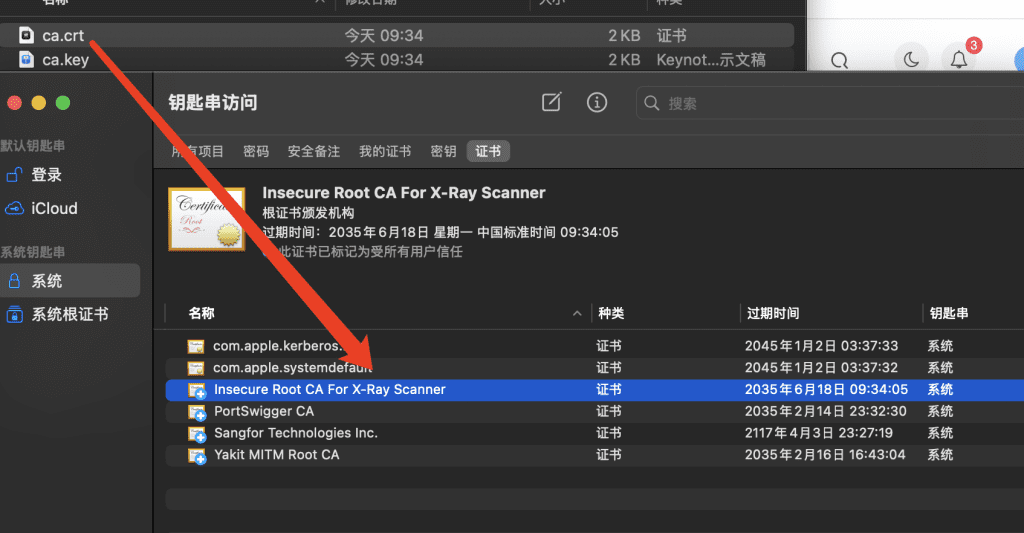Screen dimensions: 1024x533
Task: Click expiry 2045年1月2日 03:37:33 cell
Action: click(821, 346)
